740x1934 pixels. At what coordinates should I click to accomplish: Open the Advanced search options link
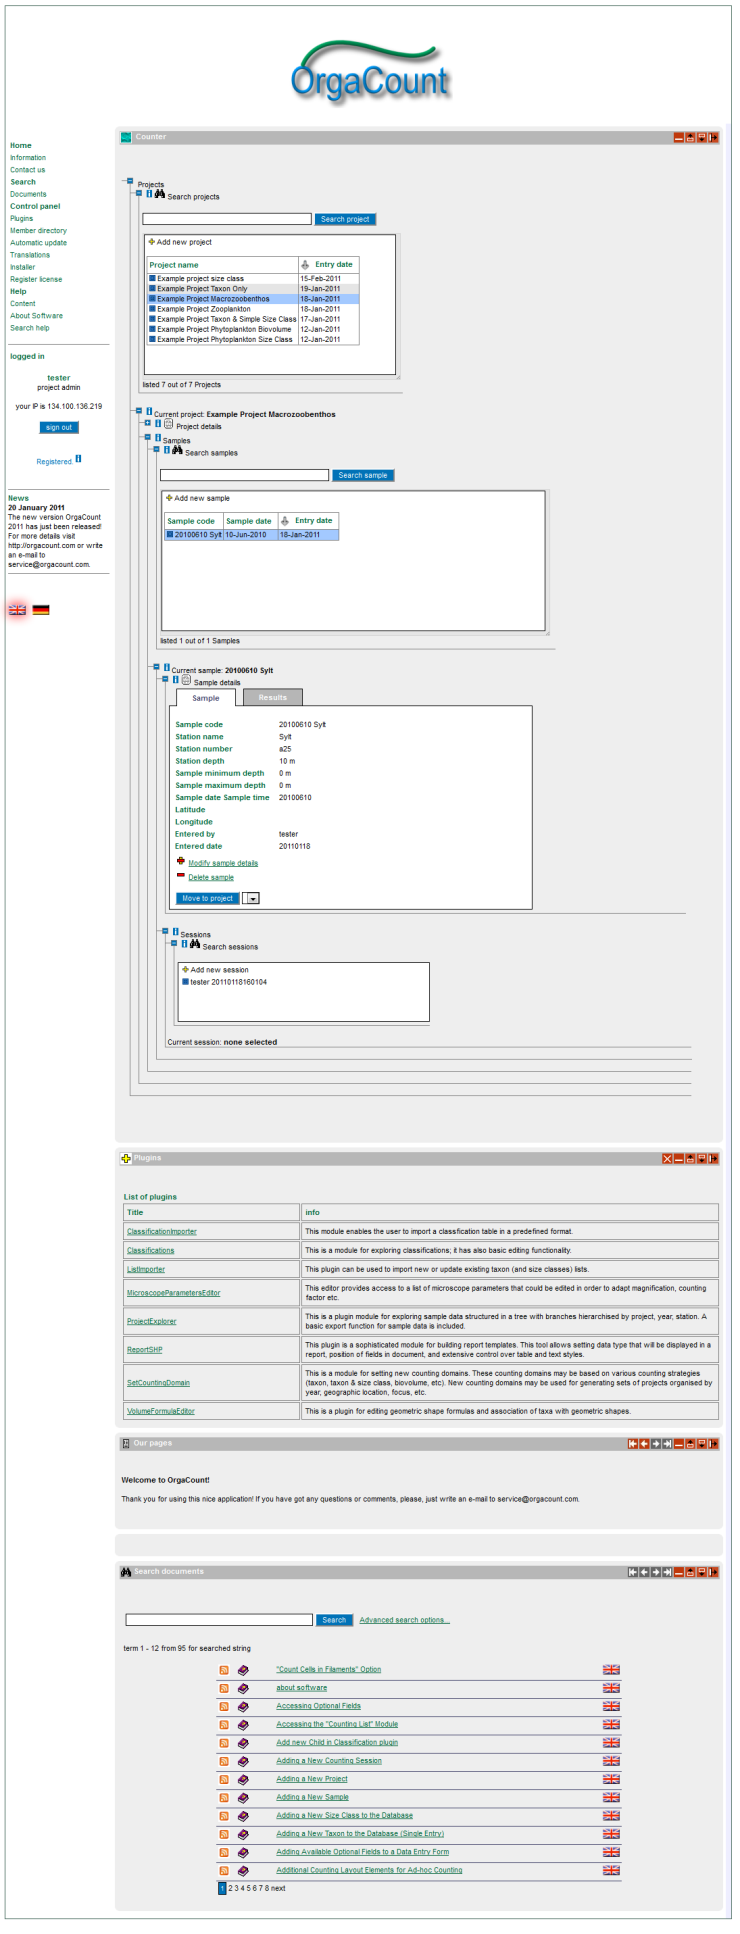tap(404, 1620)
